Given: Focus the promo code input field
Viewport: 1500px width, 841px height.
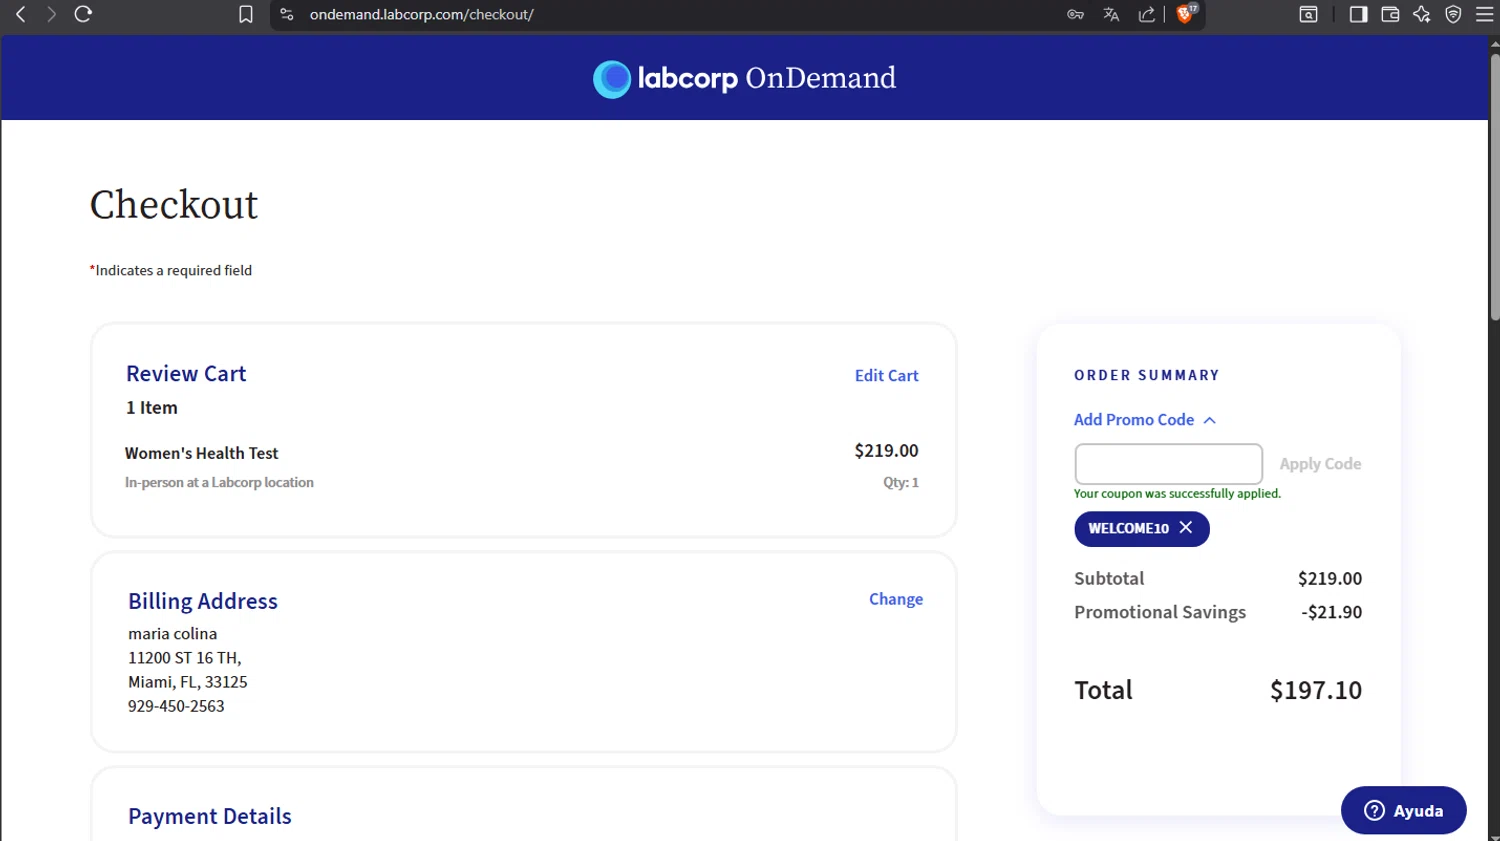Looking at the screenshot, I should 1168,464.
